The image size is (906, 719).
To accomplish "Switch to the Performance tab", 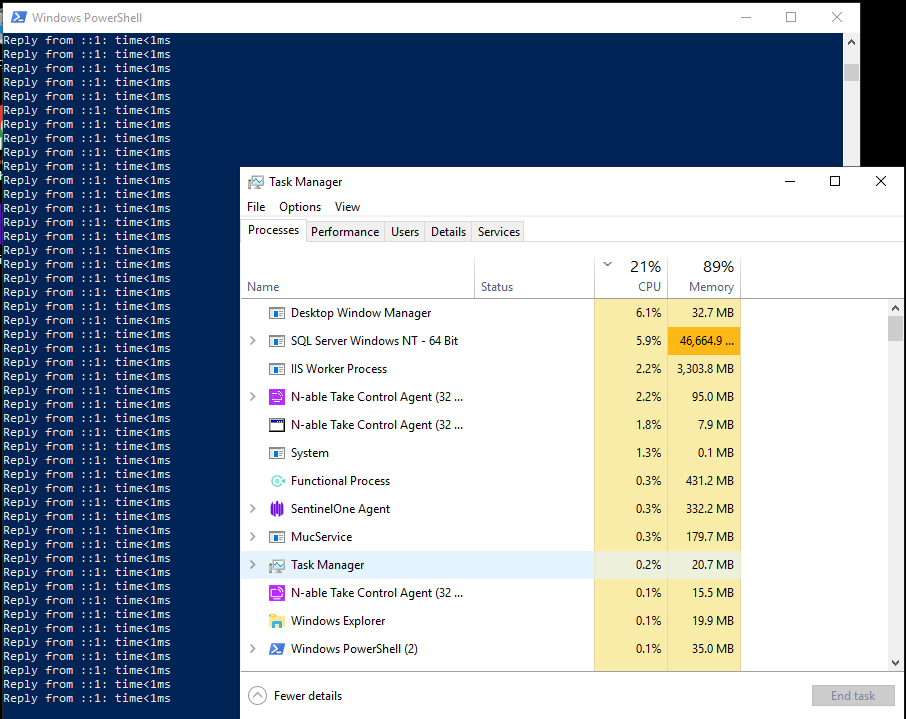I will [x=345, y=232].
